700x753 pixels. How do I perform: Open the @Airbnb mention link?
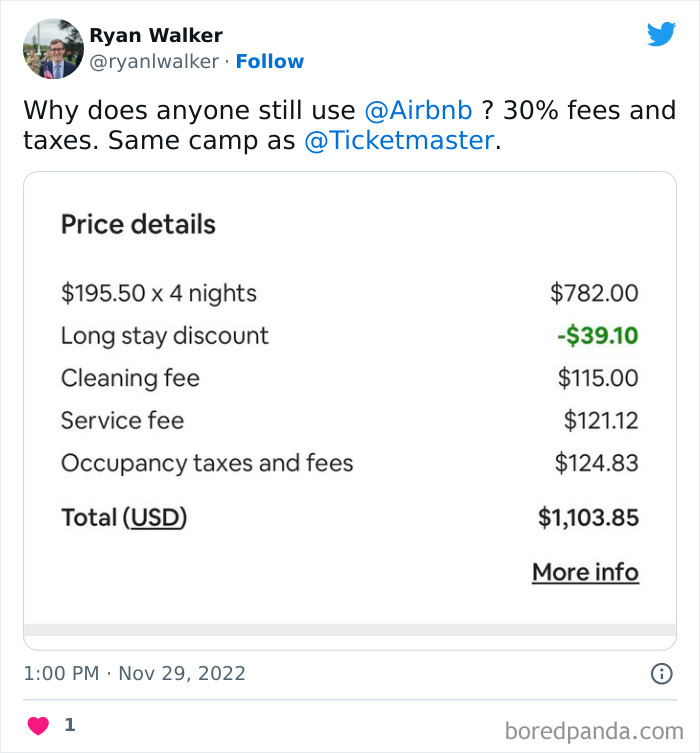coord(418,110)
